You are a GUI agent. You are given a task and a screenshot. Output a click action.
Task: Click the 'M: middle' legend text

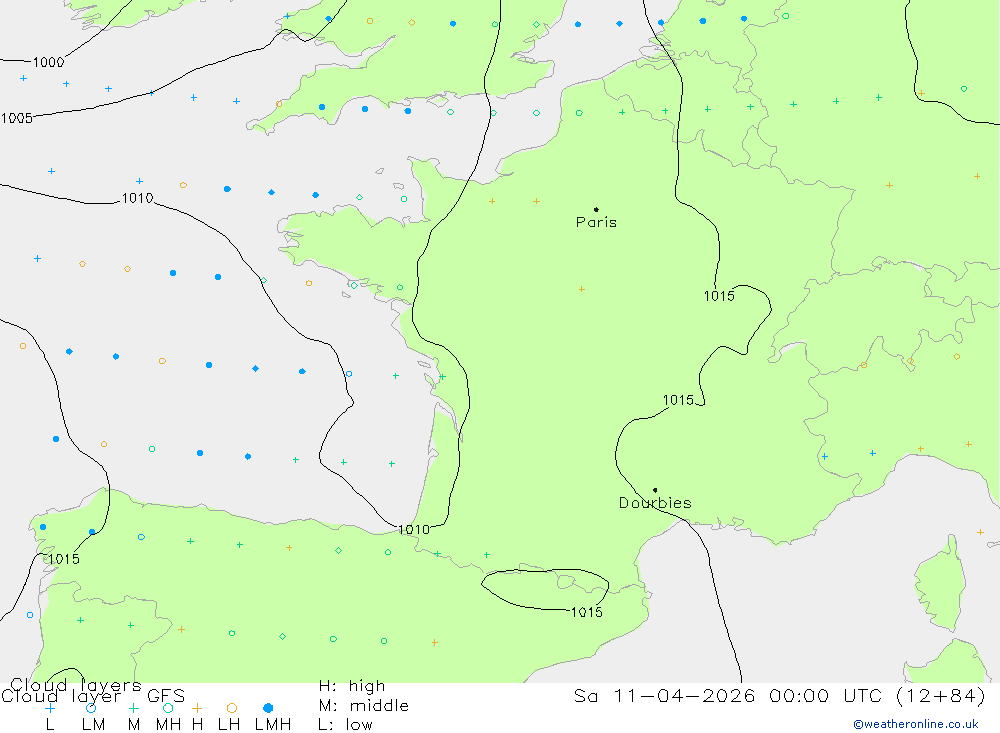(364, 706)
